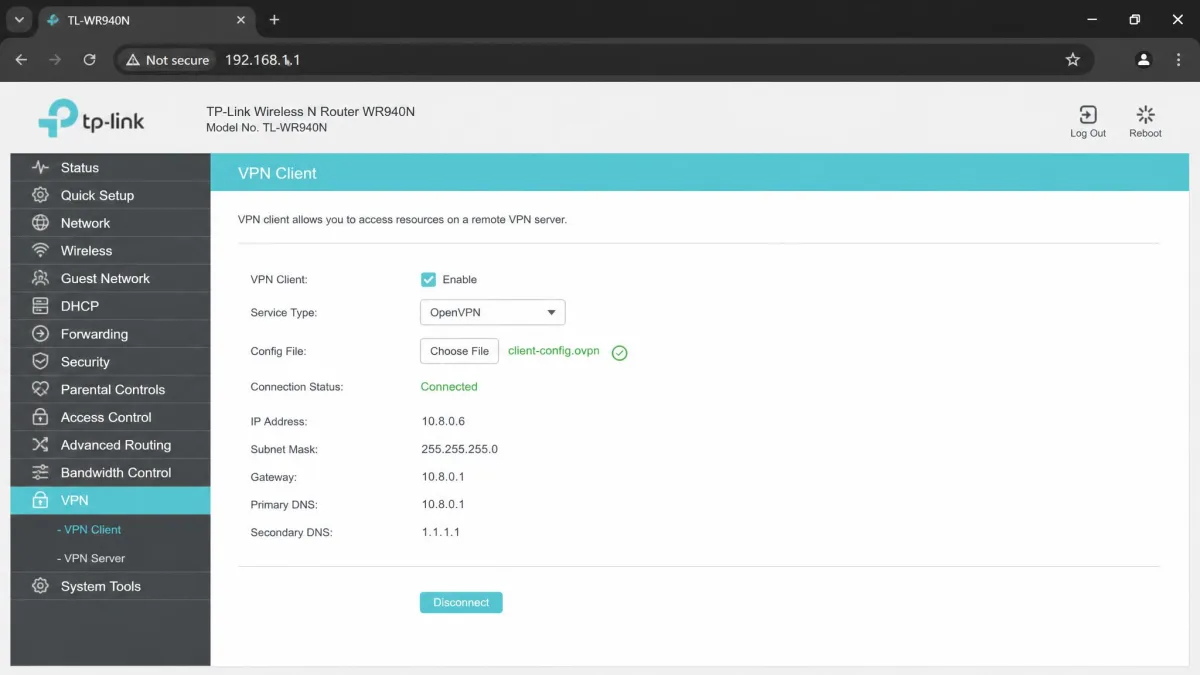Click the Status waveform icon in sidebar
1200x675 pixels.
[40, 167]
